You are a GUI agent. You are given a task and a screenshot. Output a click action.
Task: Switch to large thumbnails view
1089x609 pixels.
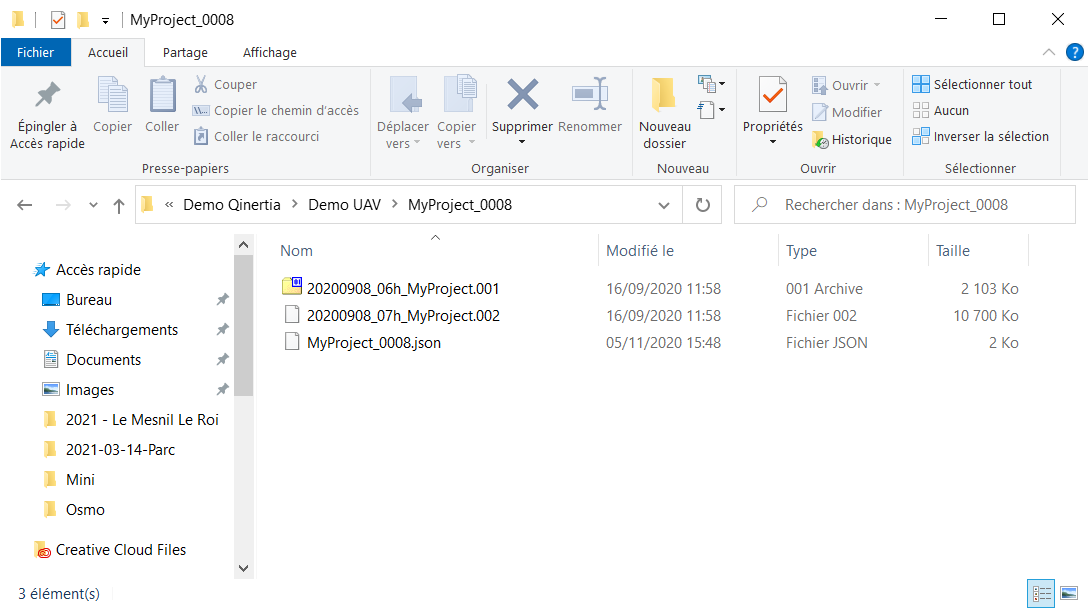click(x=1069, y=593)
